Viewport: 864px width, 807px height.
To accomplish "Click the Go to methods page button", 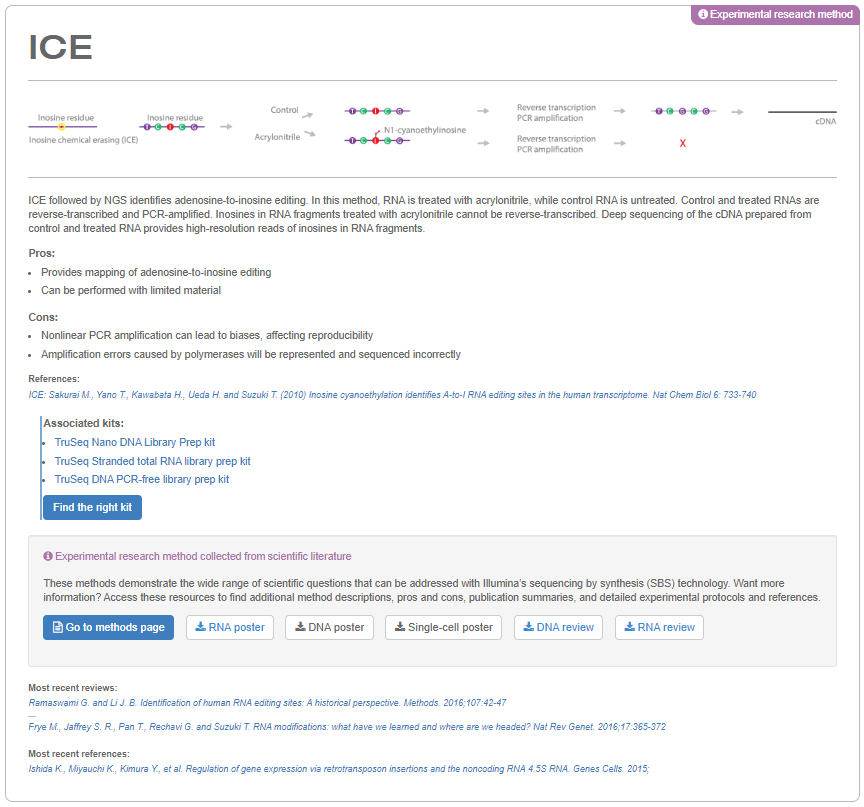I will tap(109, 627).
